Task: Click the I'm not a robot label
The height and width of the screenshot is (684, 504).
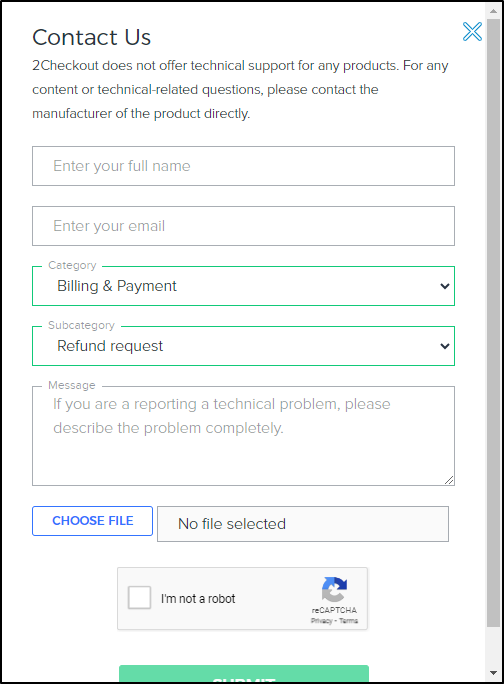Action: pos(198,598)
